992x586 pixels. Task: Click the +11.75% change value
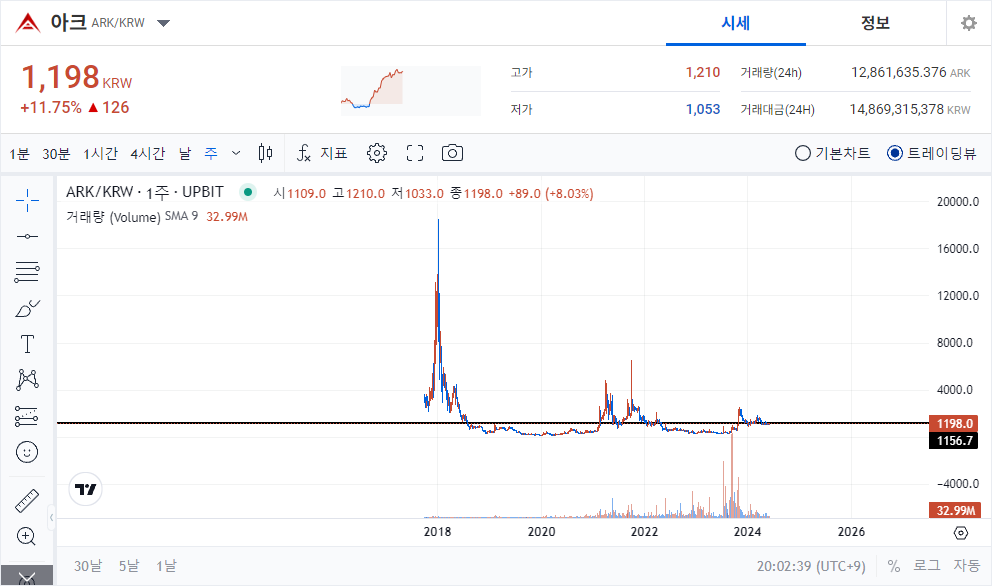point(51,108)
